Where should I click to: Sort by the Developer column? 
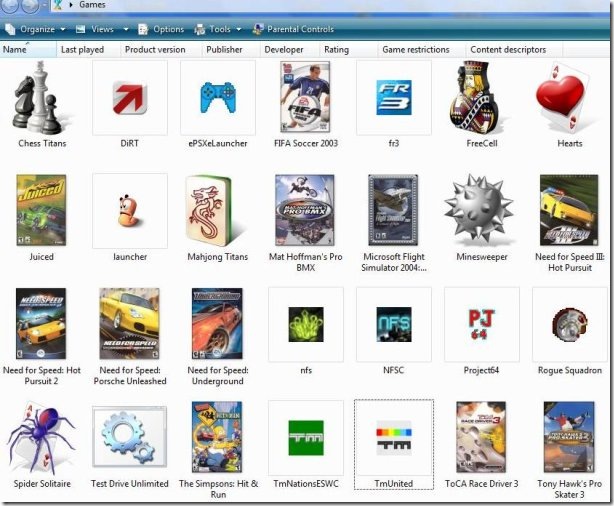tap(290, 50)
